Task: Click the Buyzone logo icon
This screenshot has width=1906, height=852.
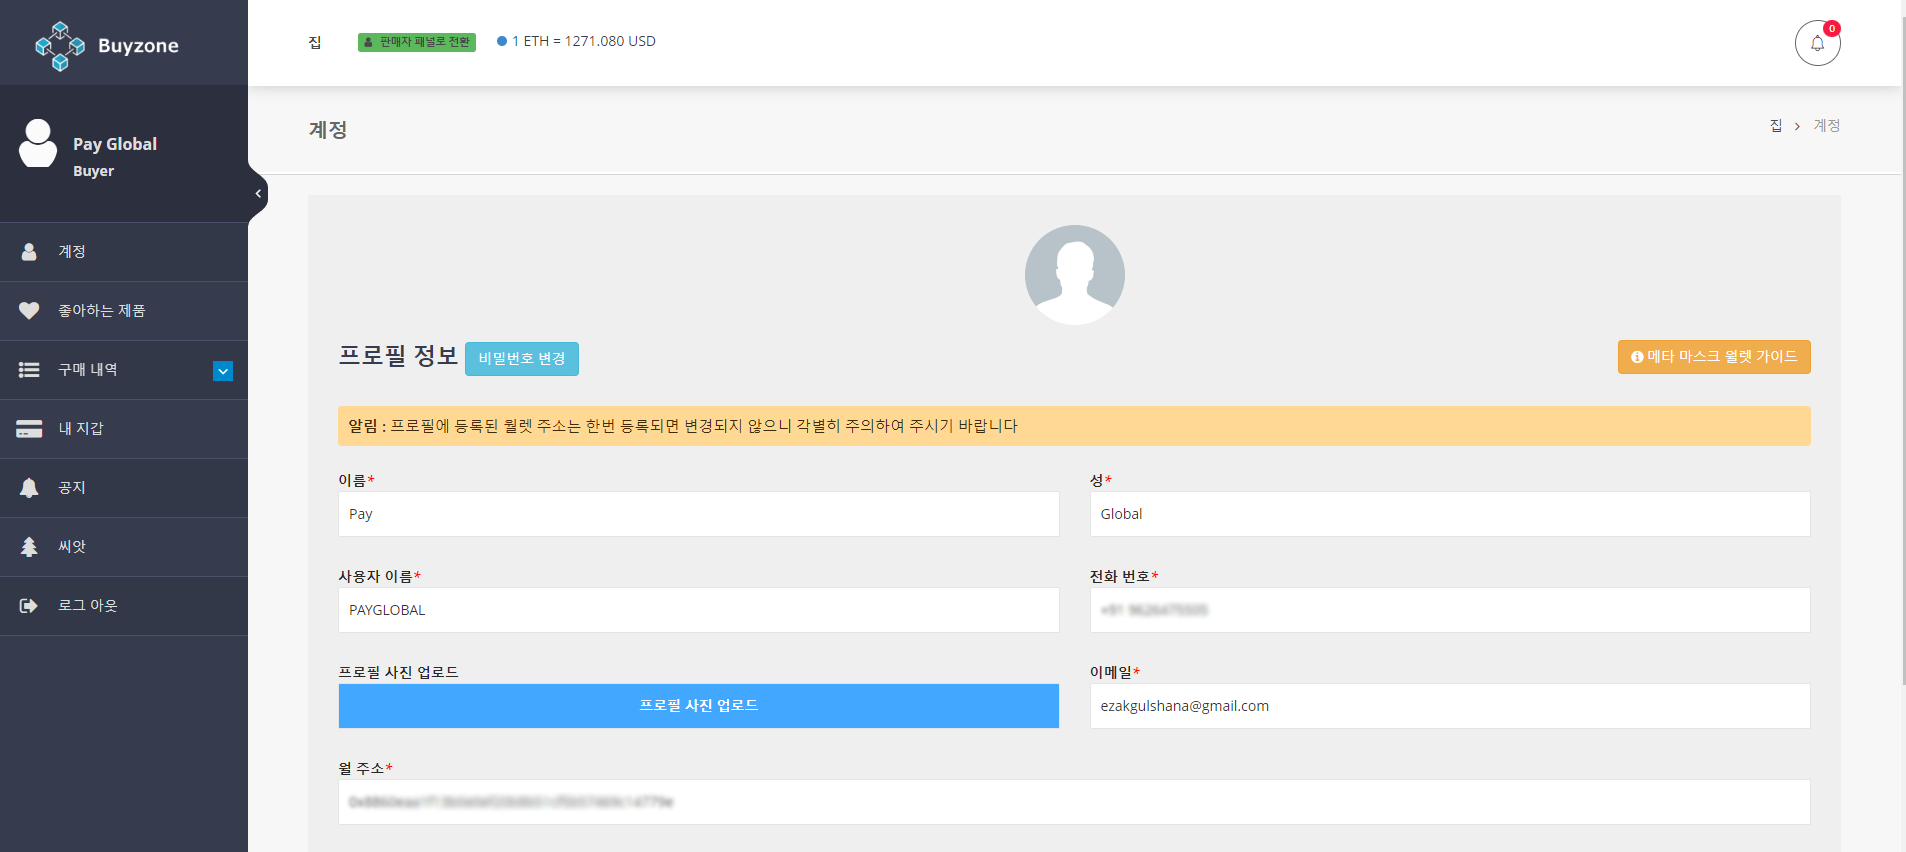Action: [x=60, y=46]
